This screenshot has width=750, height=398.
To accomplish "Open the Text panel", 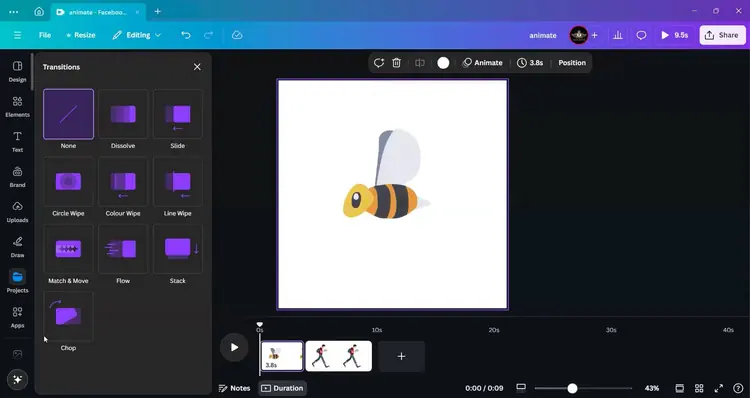I will [x=17, y=142].
